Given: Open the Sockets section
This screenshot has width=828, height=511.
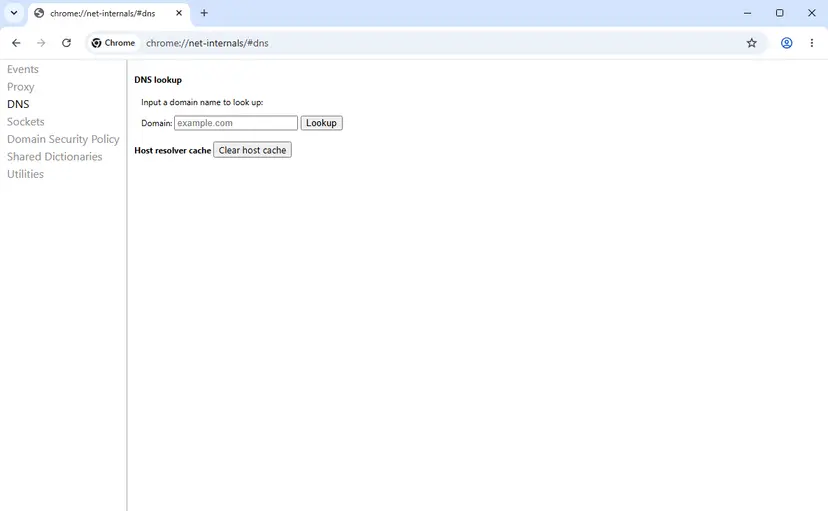Looking at the screenshot, I should [26, 121].
